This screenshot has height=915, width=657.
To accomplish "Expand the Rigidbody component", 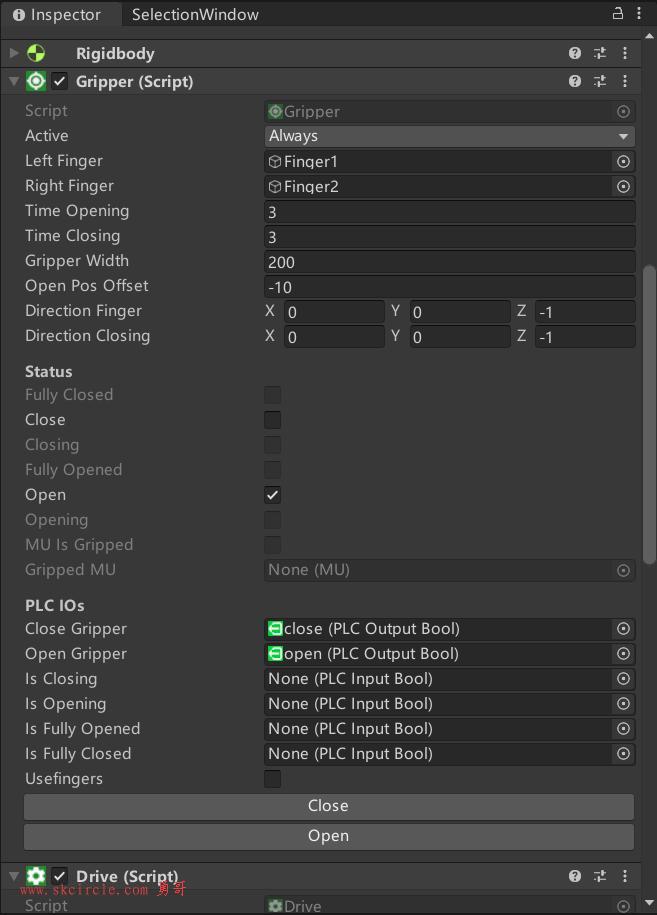I will point(13,53).
